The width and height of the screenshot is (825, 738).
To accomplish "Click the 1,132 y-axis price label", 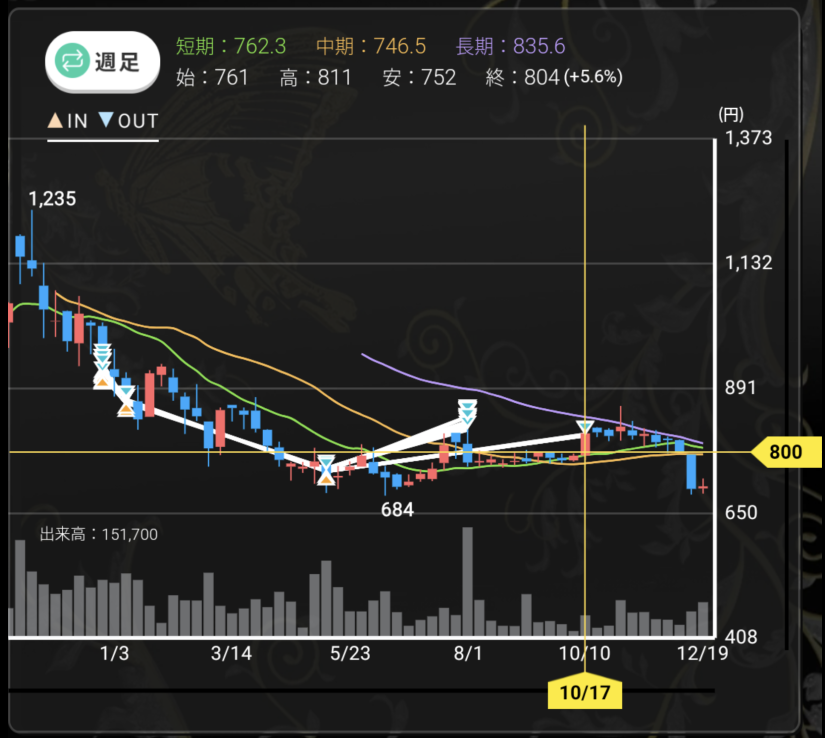I will click(748, 262).
